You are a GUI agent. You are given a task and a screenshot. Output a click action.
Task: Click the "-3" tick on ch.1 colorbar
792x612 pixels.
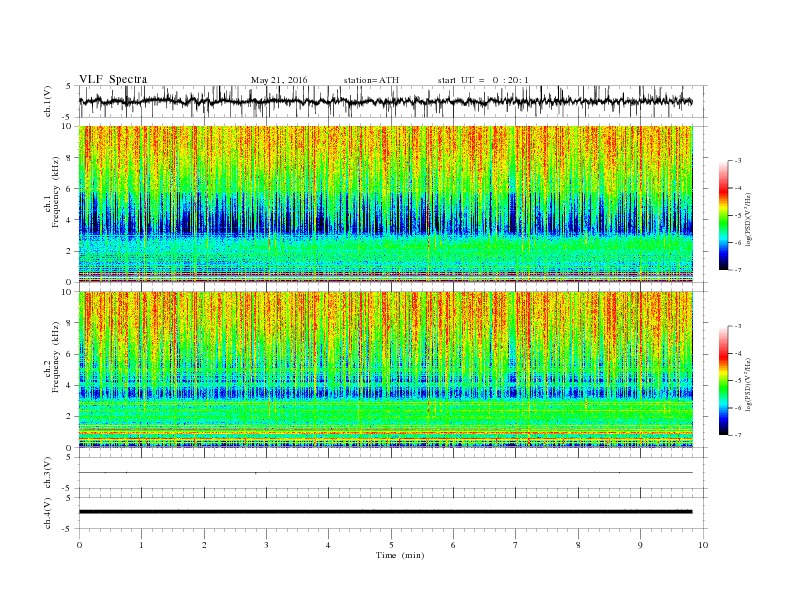click(737, 161)
